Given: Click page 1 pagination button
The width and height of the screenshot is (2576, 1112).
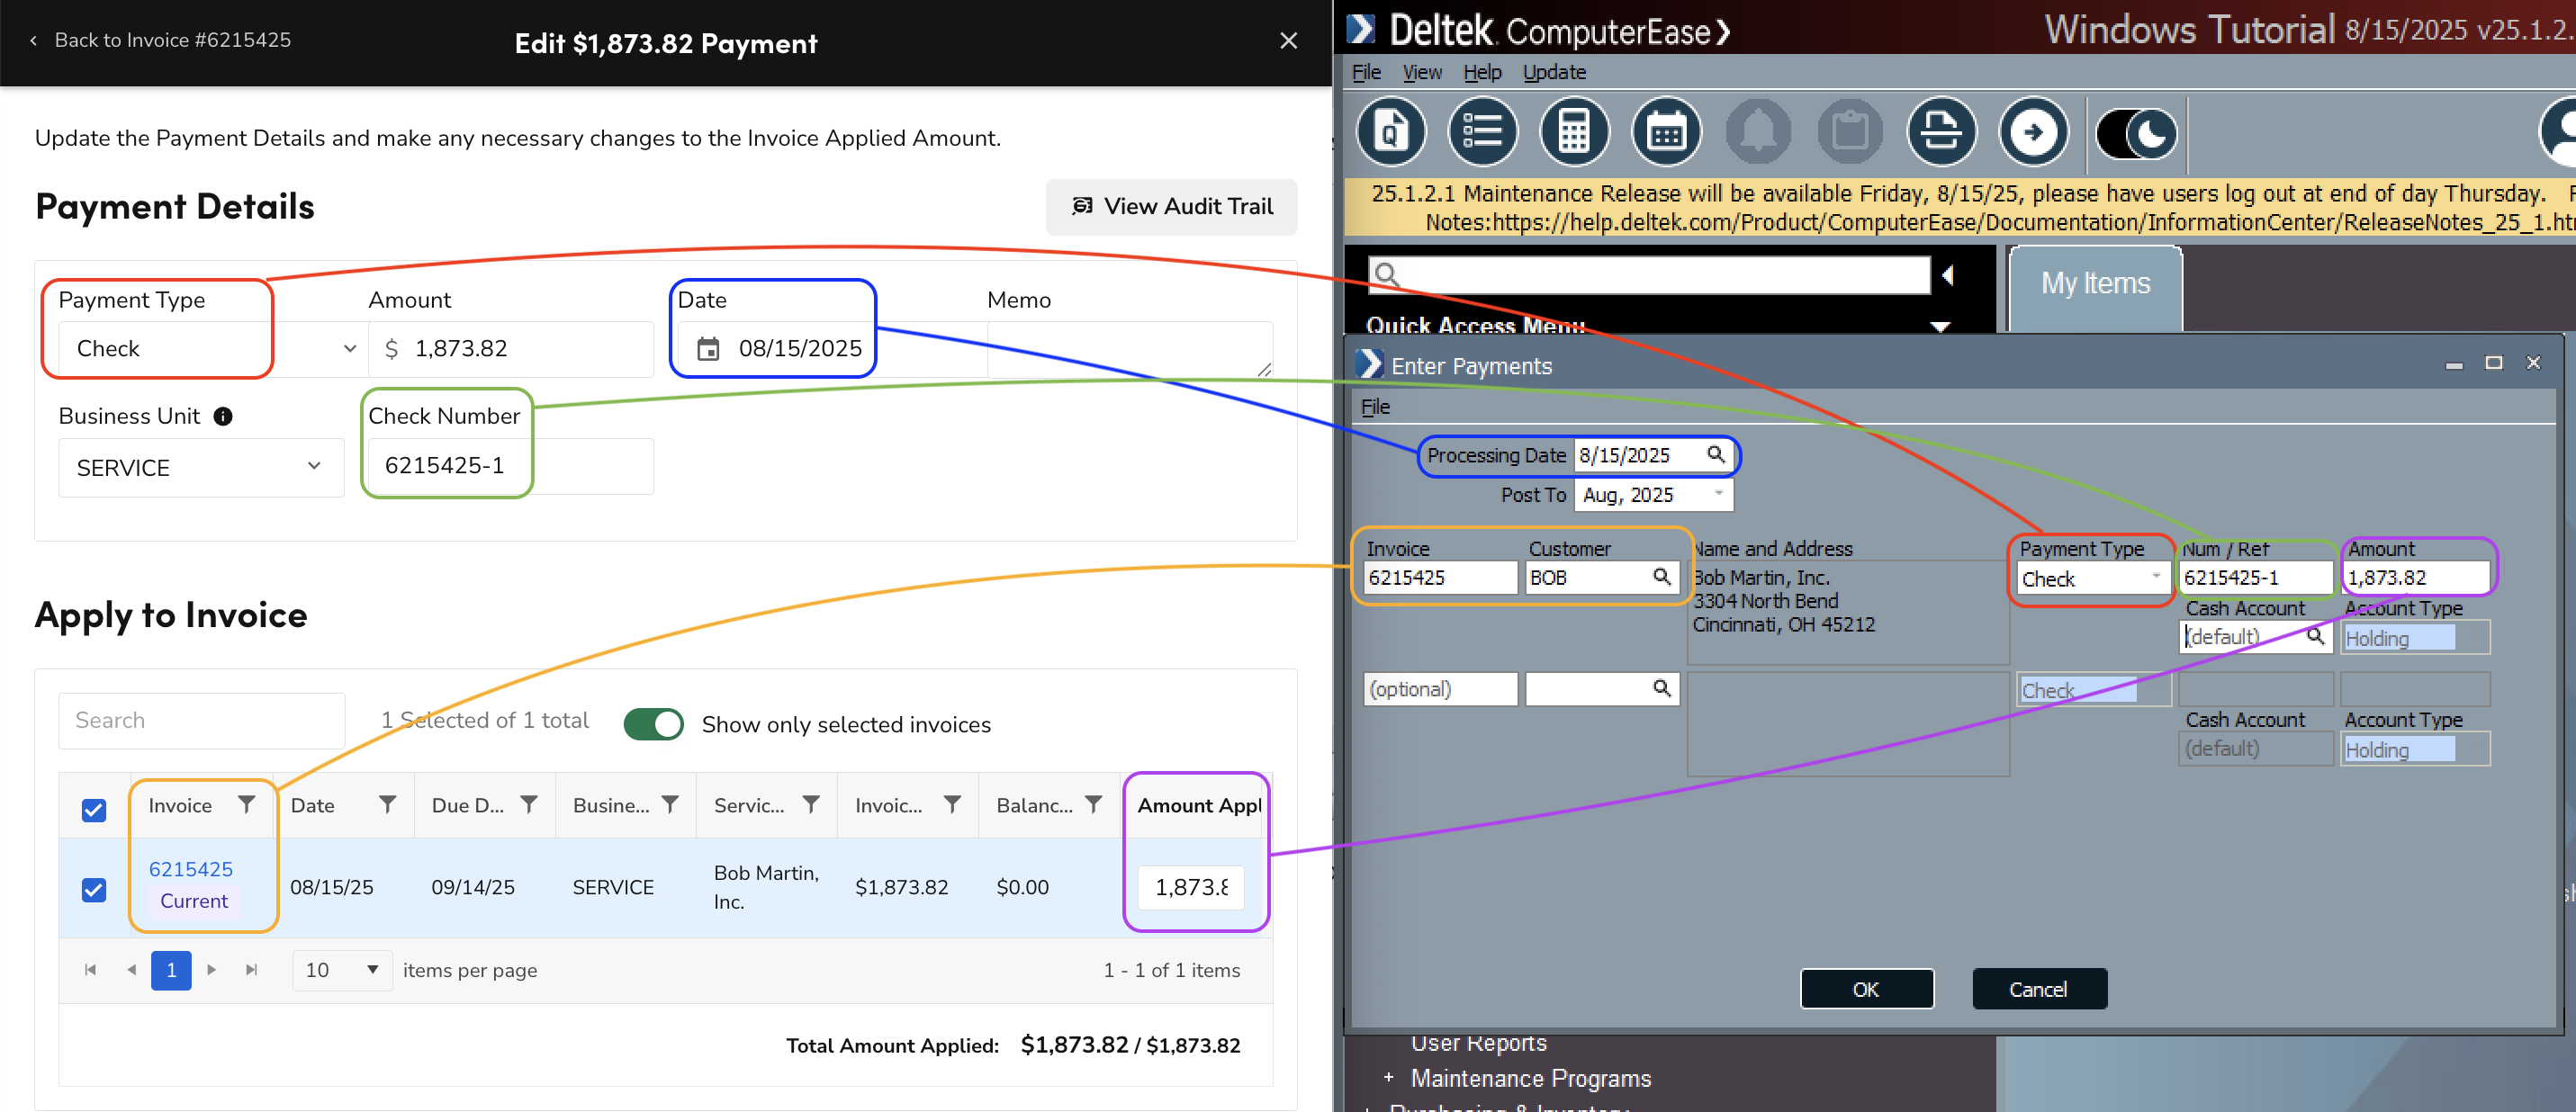Looking at the screenshot, I should pyautogui.click(x=171, y=970).
